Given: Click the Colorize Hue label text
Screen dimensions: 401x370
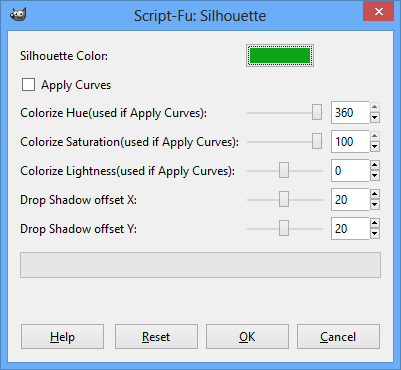Looking at the screenshot, I should (x=113, y=113).
